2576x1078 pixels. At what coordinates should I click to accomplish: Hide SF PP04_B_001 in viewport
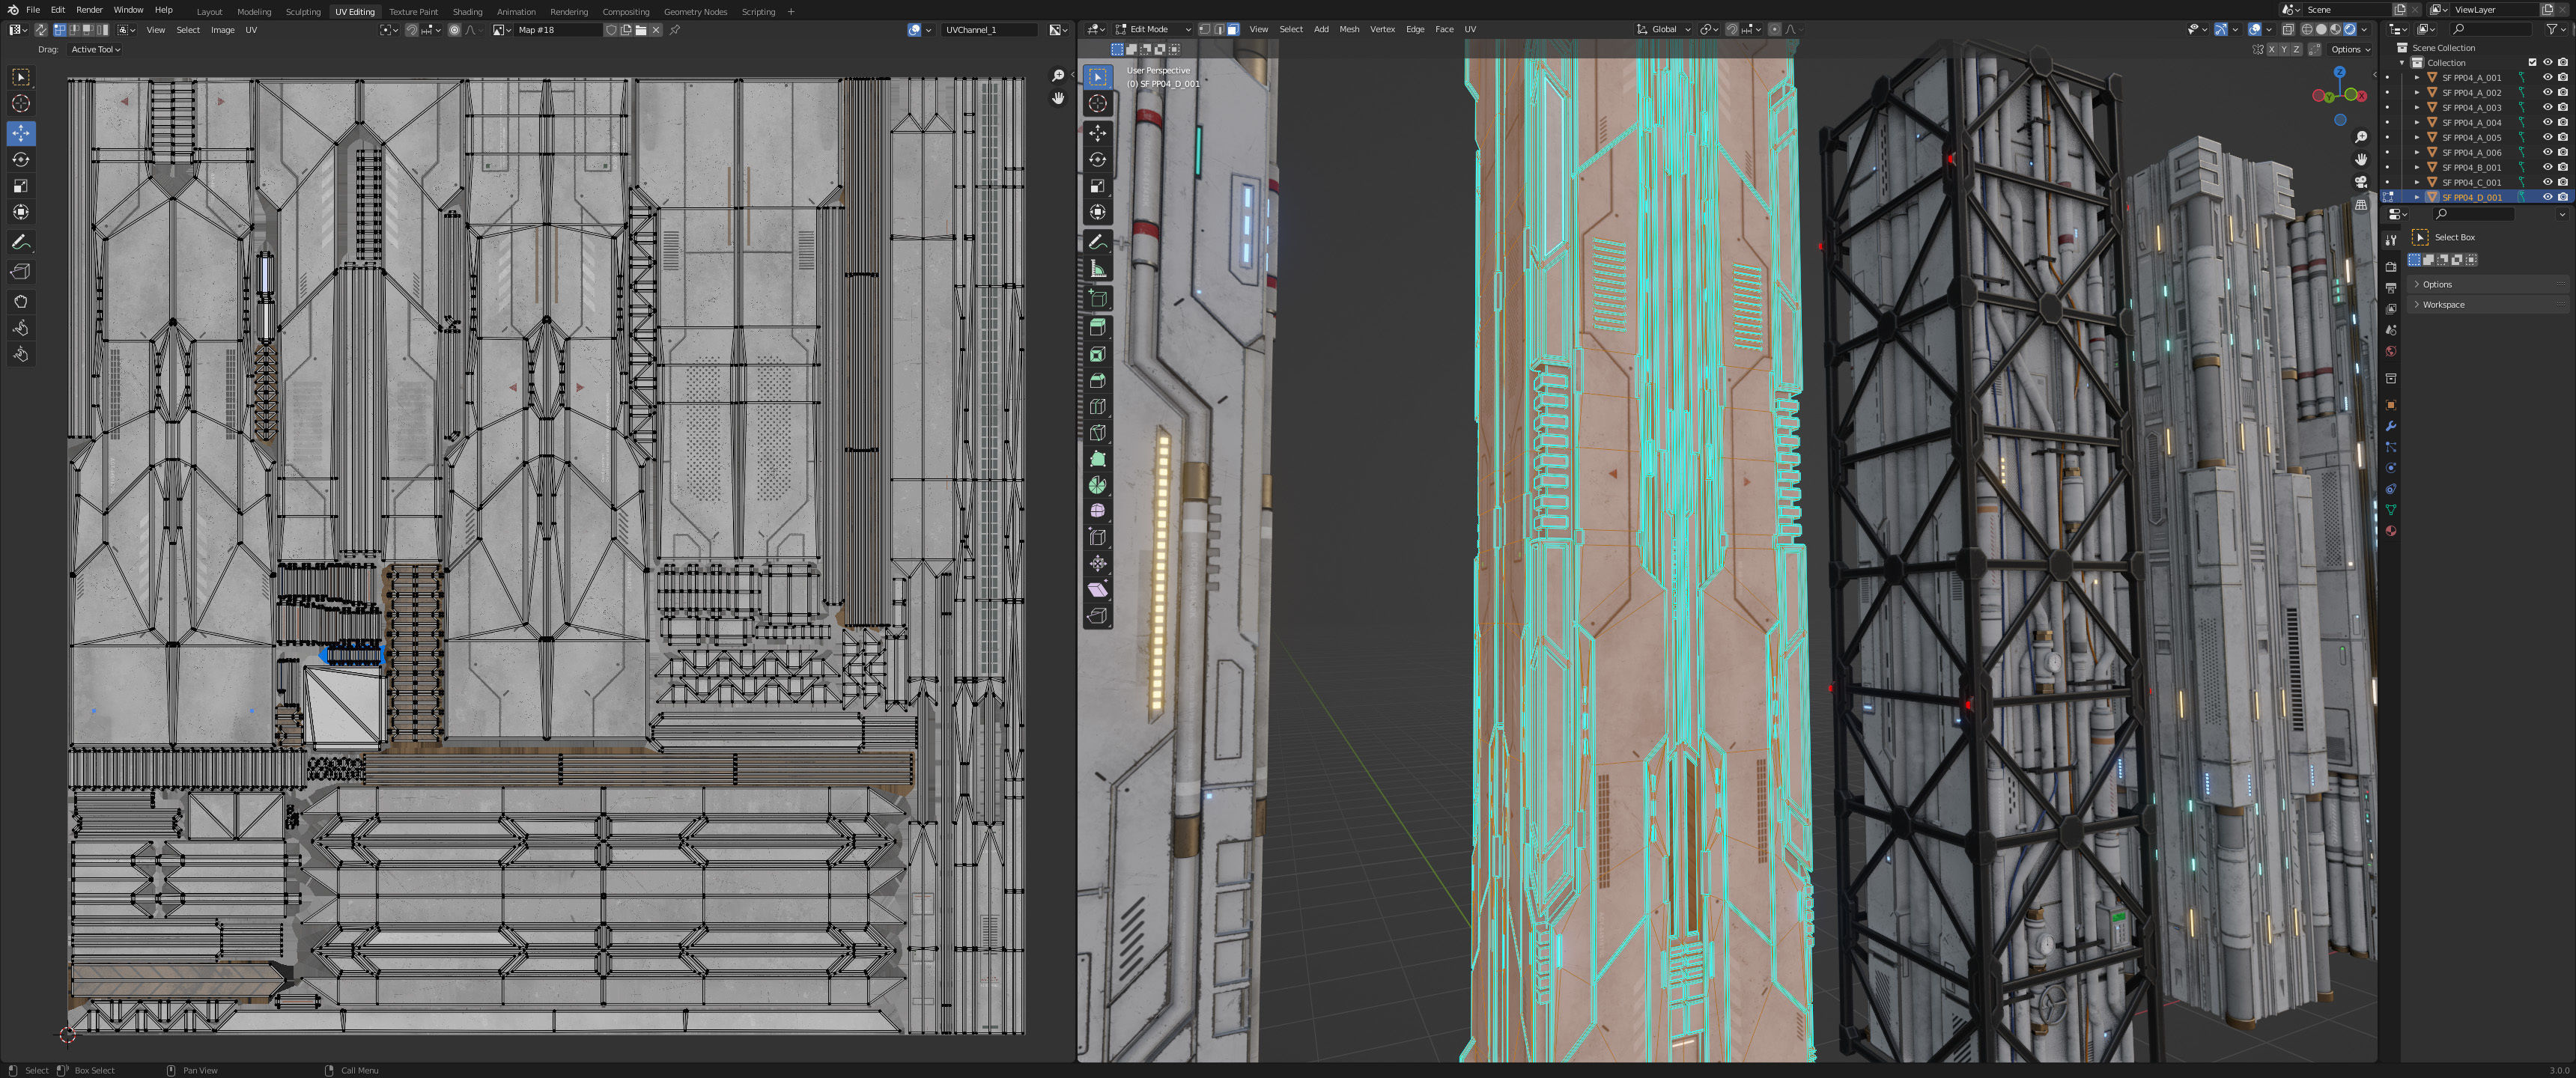2547,167
